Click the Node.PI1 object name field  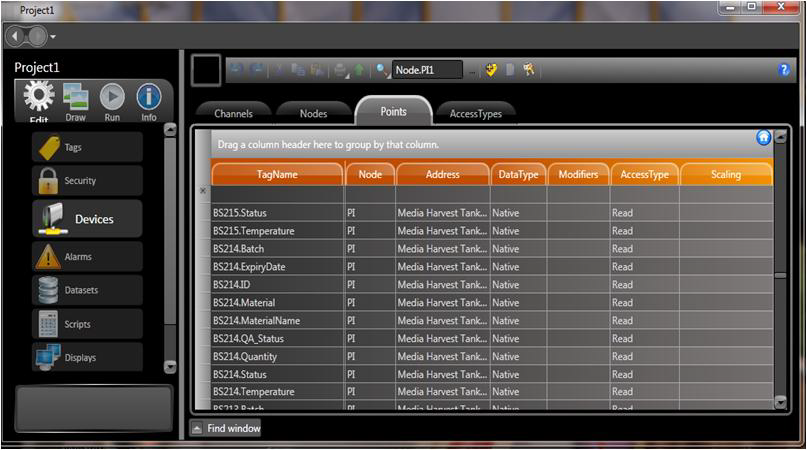427,70
